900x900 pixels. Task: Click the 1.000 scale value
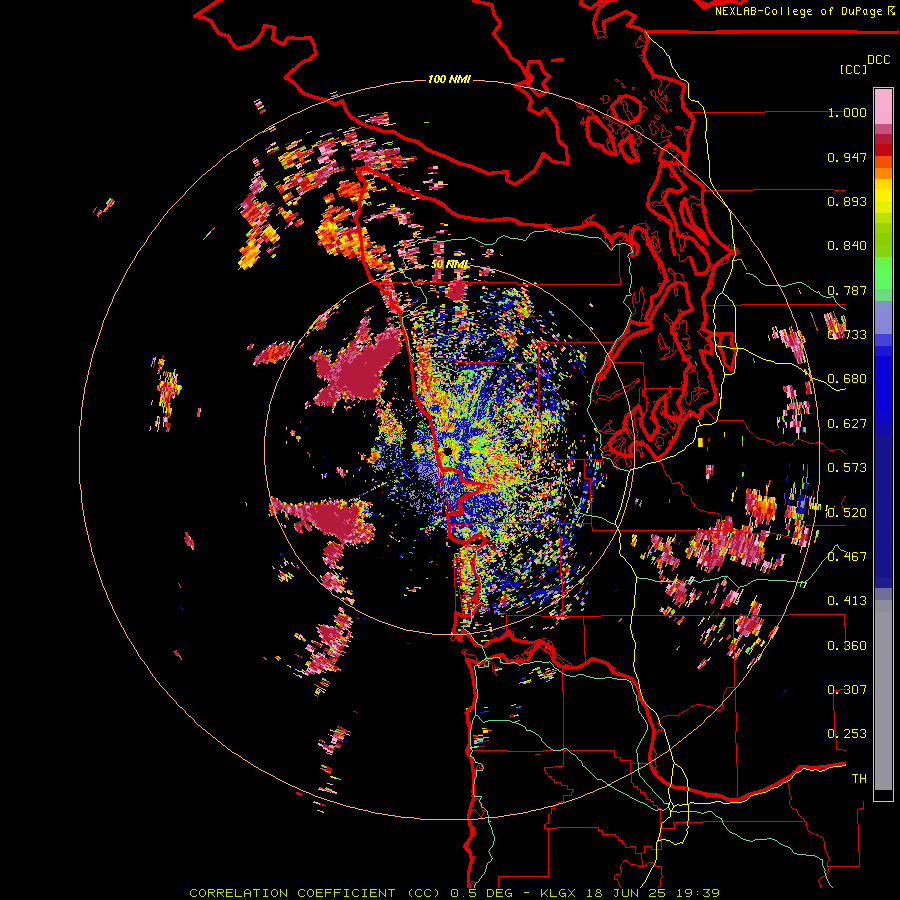point(847,112)
